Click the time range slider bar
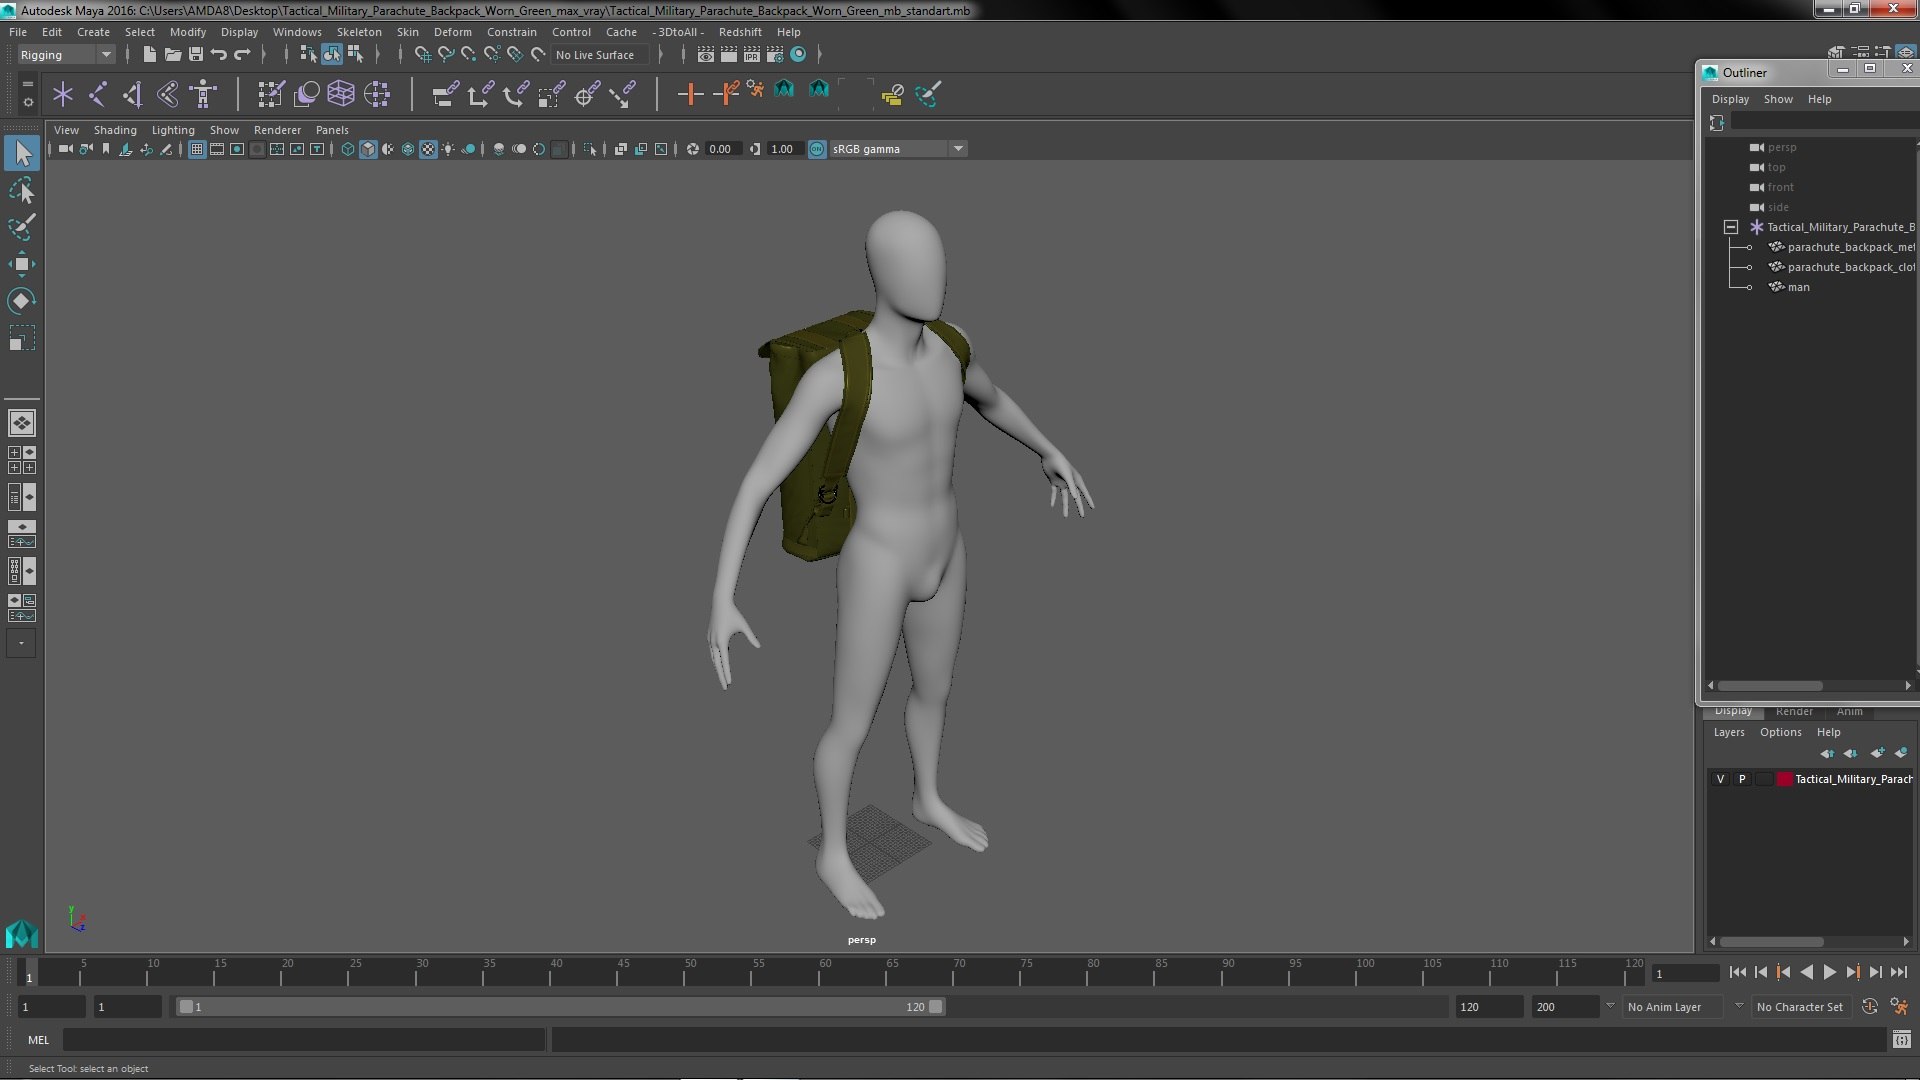 560,1007
